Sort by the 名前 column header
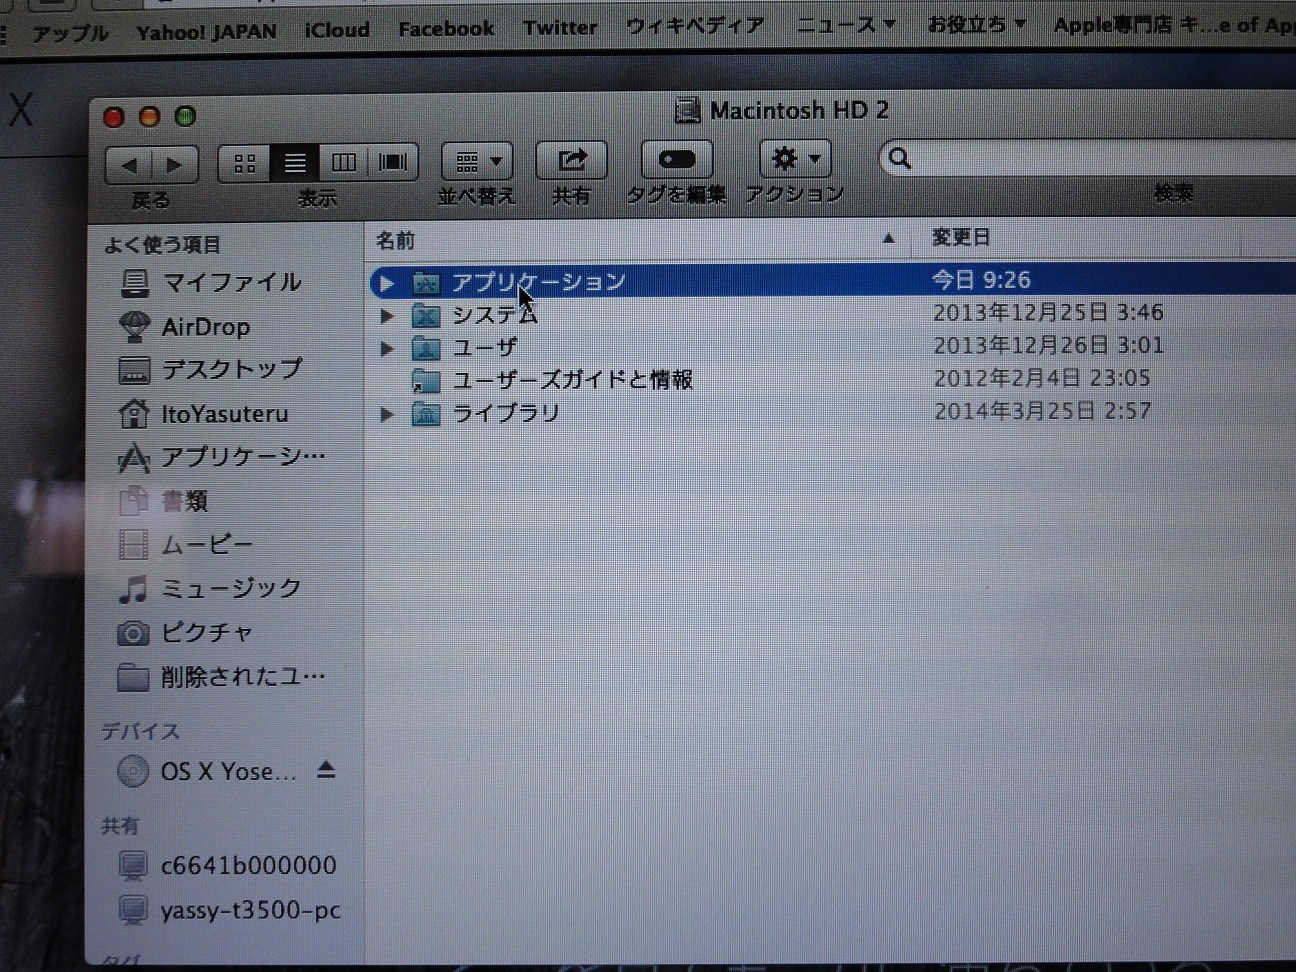Screen dimensions: 1296x972 (396, 240)
